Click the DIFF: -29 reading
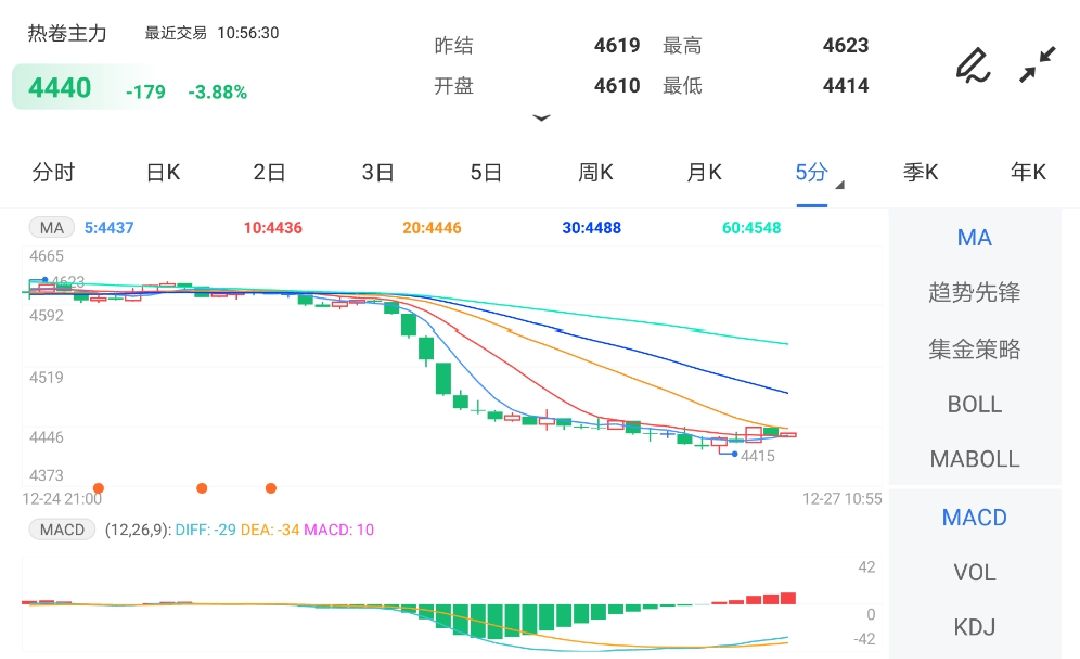This screenshot has width=1080, height=659. coord(205,530)
